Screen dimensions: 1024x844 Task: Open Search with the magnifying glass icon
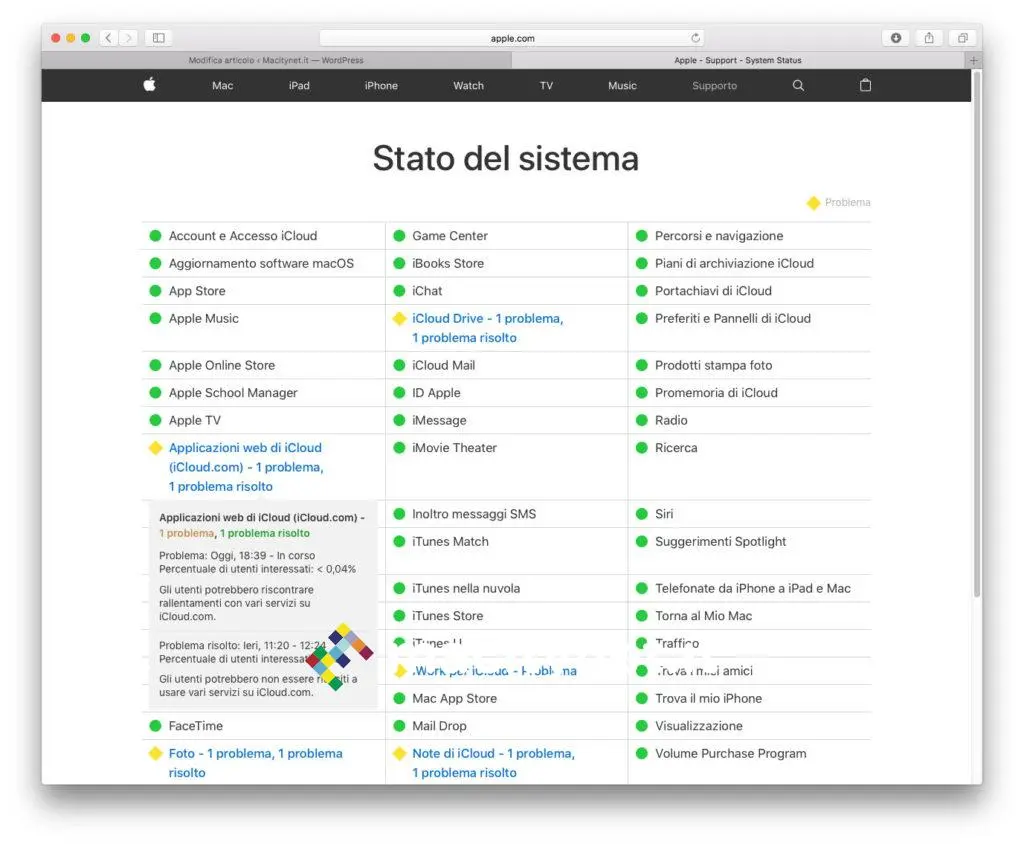click(x=797, y=86)
